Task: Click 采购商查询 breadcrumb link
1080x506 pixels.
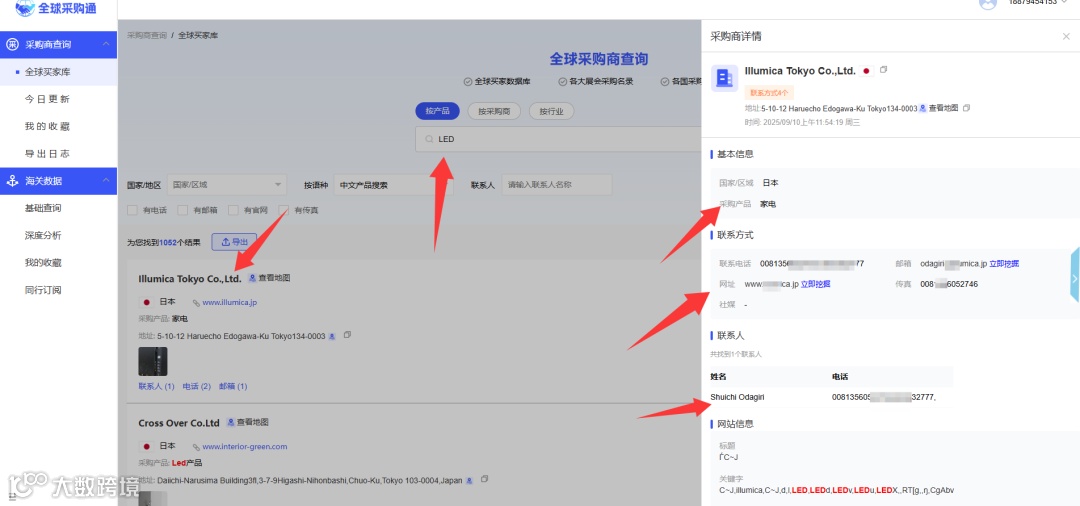Action: click(x=147, y=34)
